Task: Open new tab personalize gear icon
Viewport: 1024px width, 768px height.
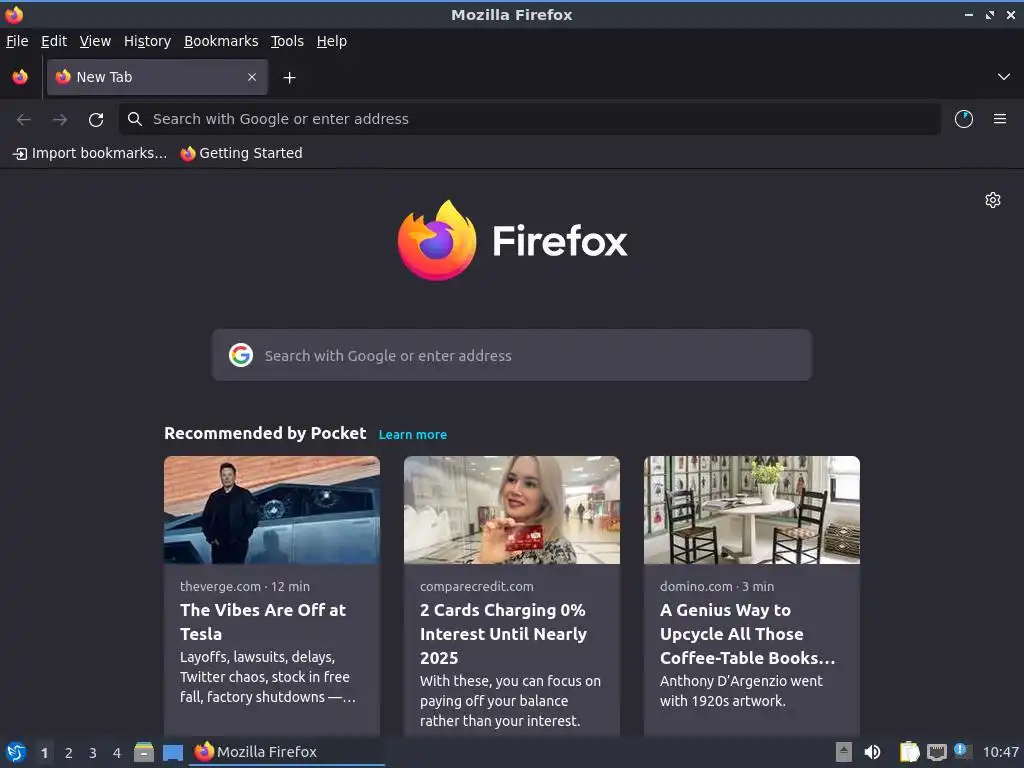Action: [x=993, y=200]
